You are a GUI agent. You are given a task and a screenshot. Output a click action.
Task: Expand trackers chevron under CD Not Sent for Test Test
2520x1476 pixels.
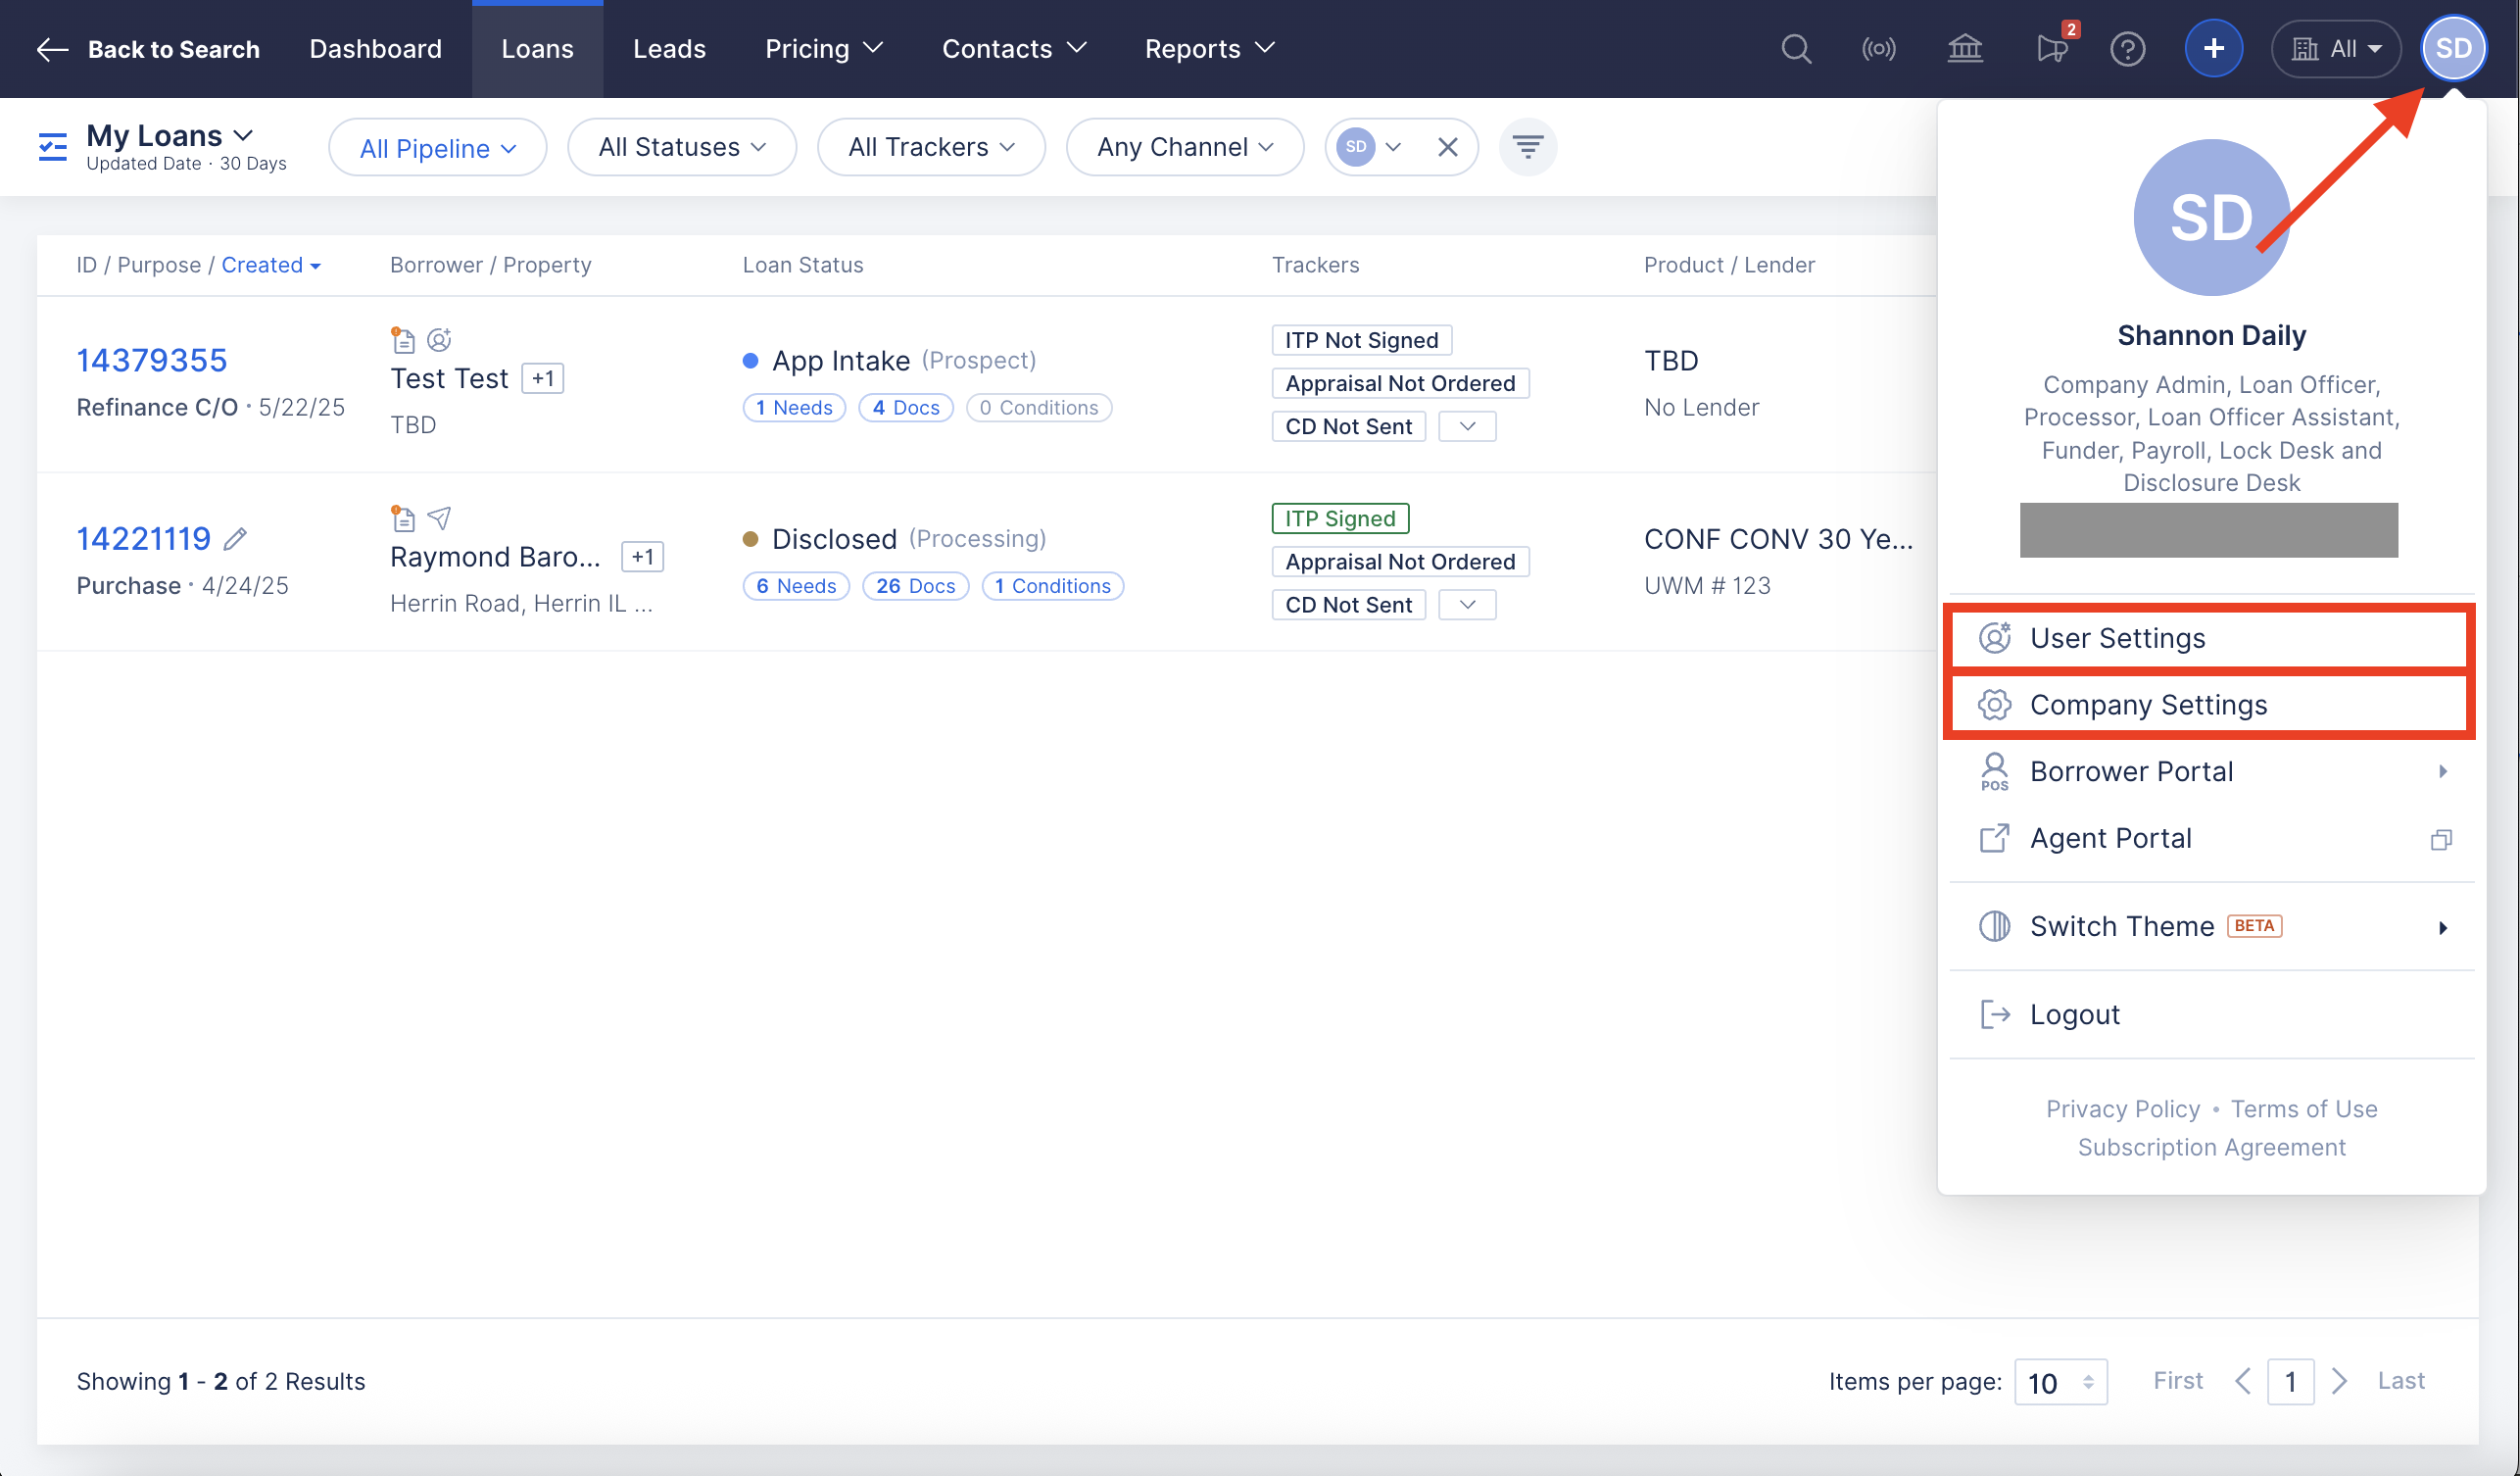(x=1467, y=426)
